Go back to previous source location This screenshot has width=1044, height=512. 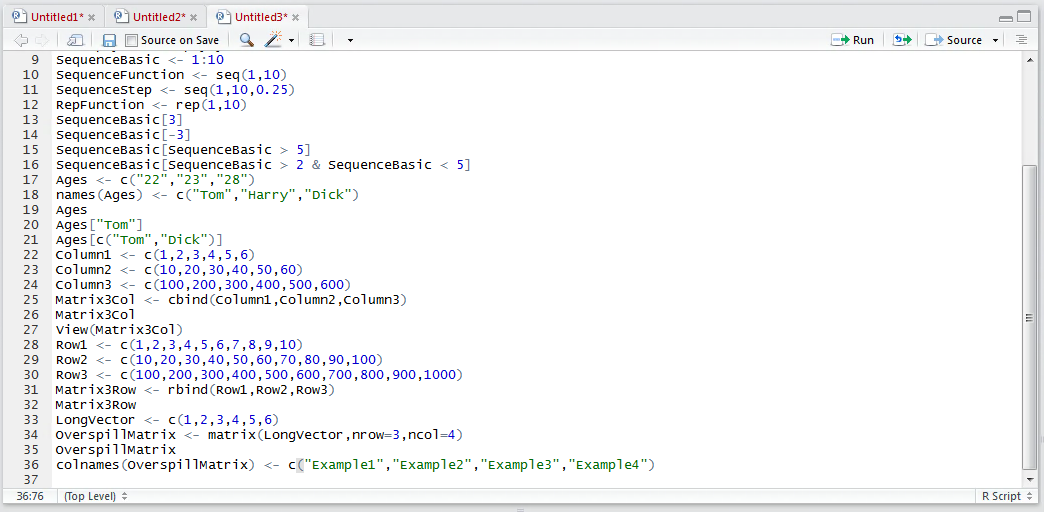[20, 40]
